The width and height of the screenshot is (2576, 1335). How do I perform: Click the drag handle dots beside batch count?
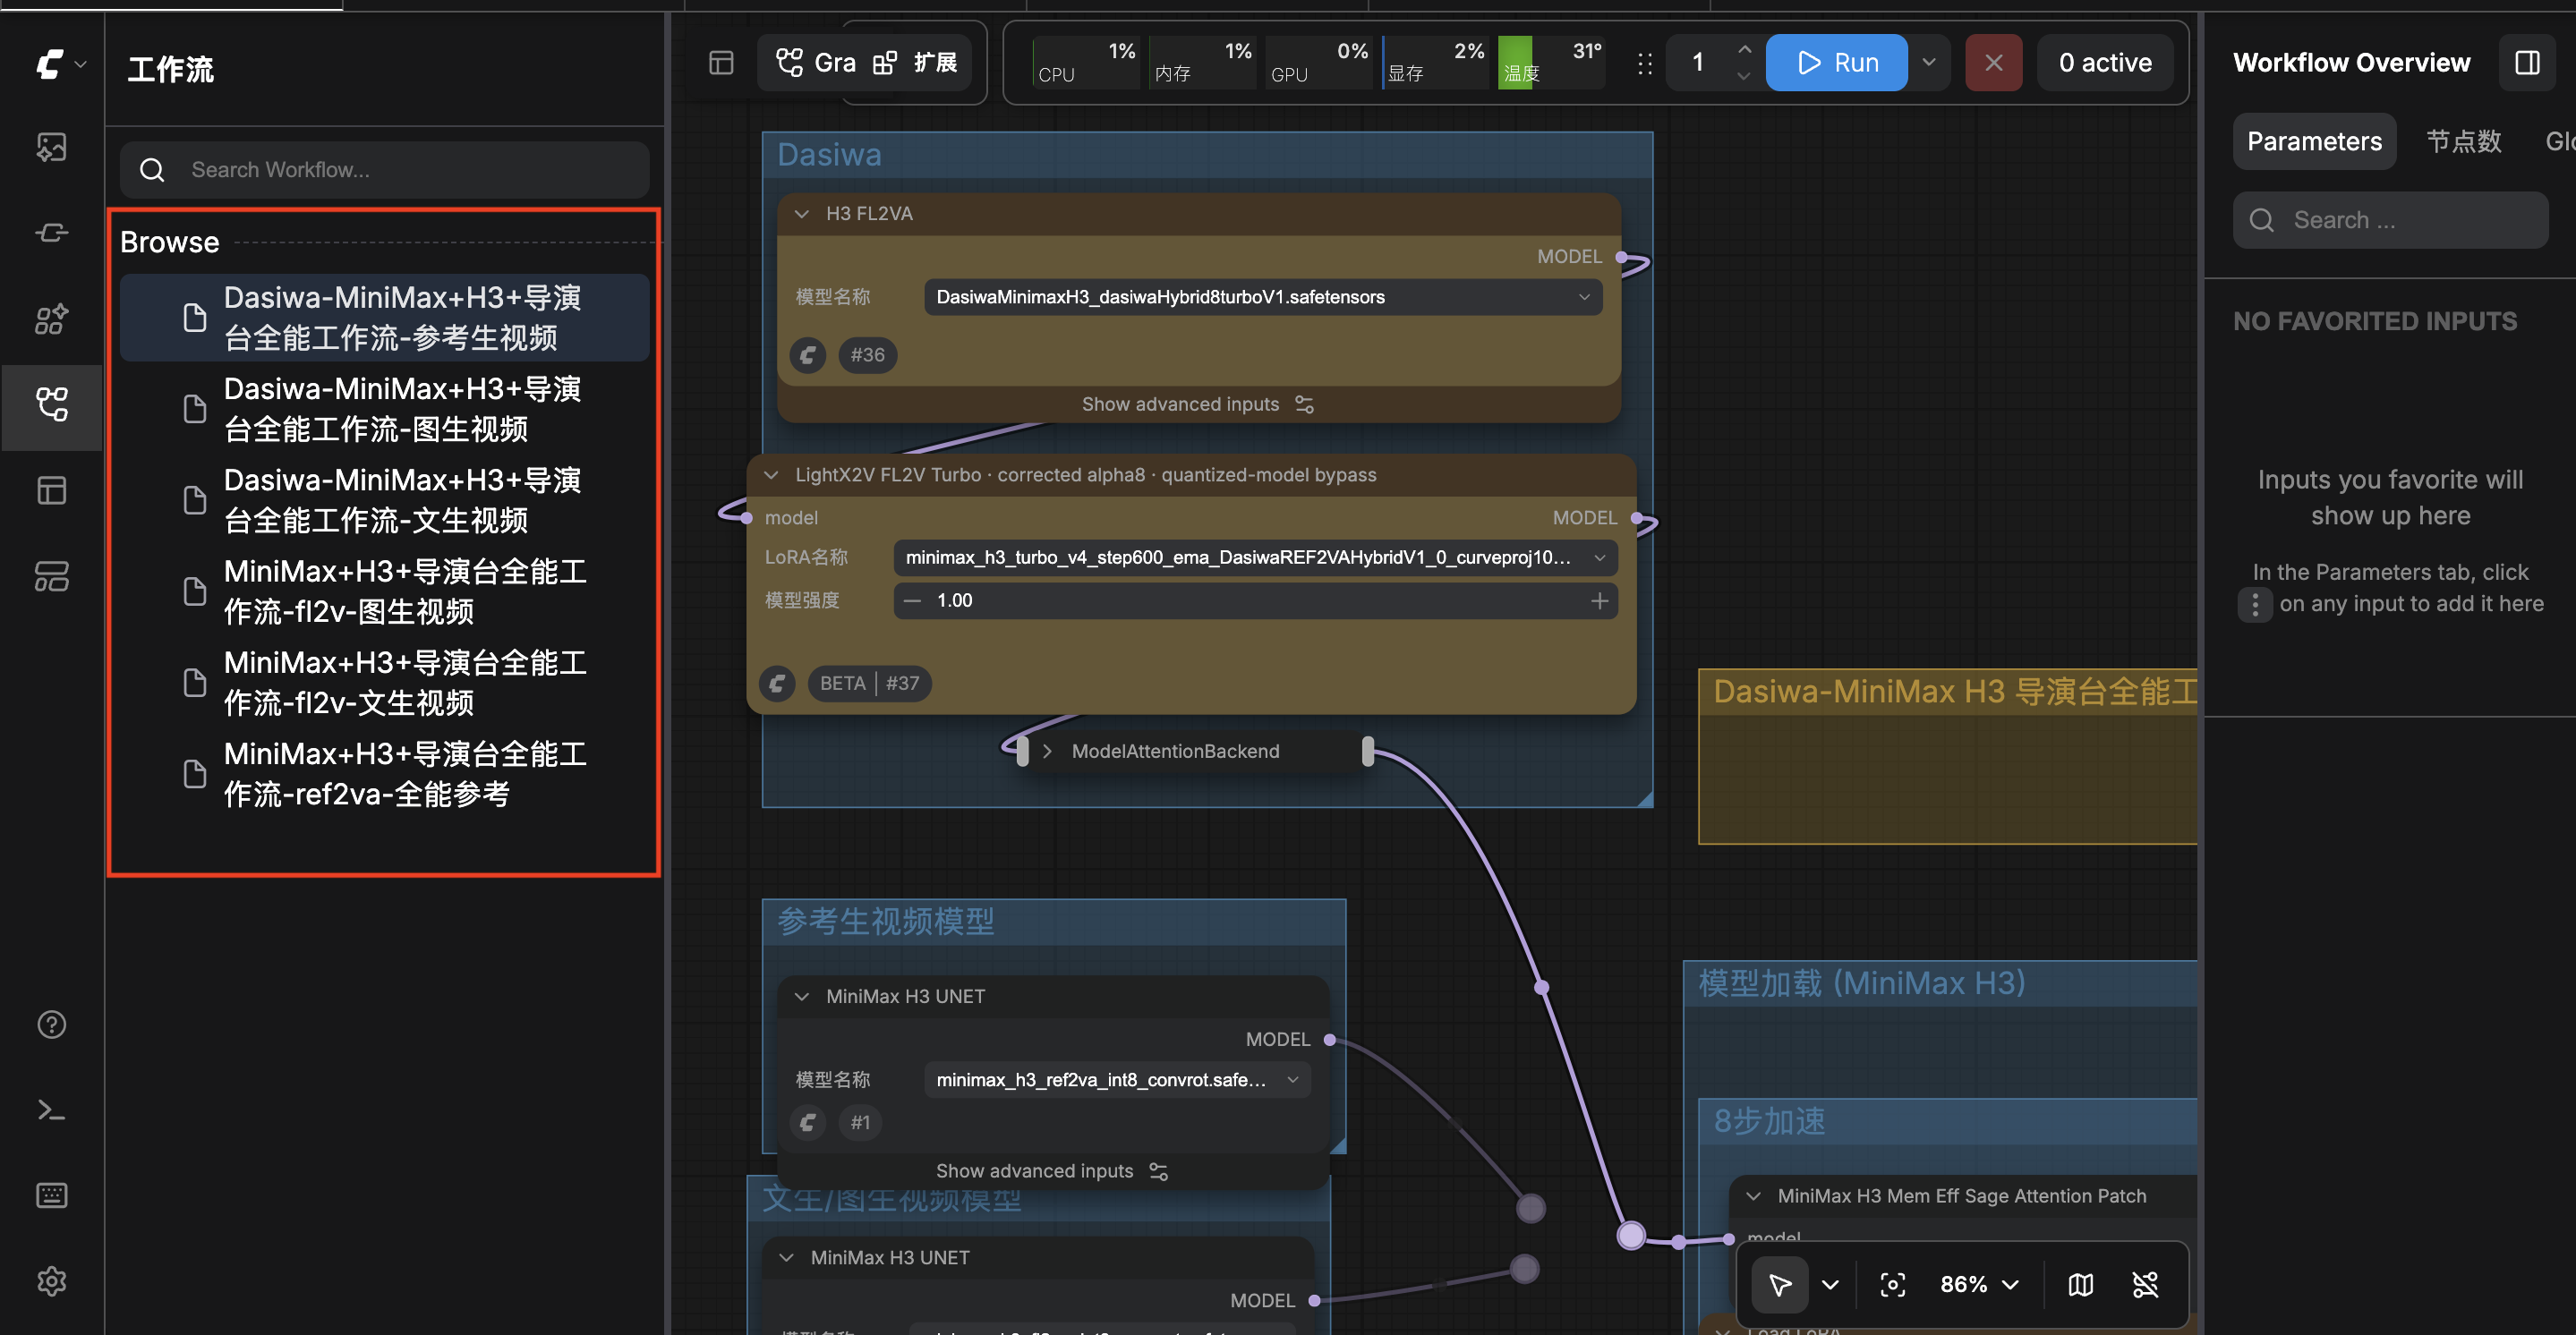point(1645,64)
